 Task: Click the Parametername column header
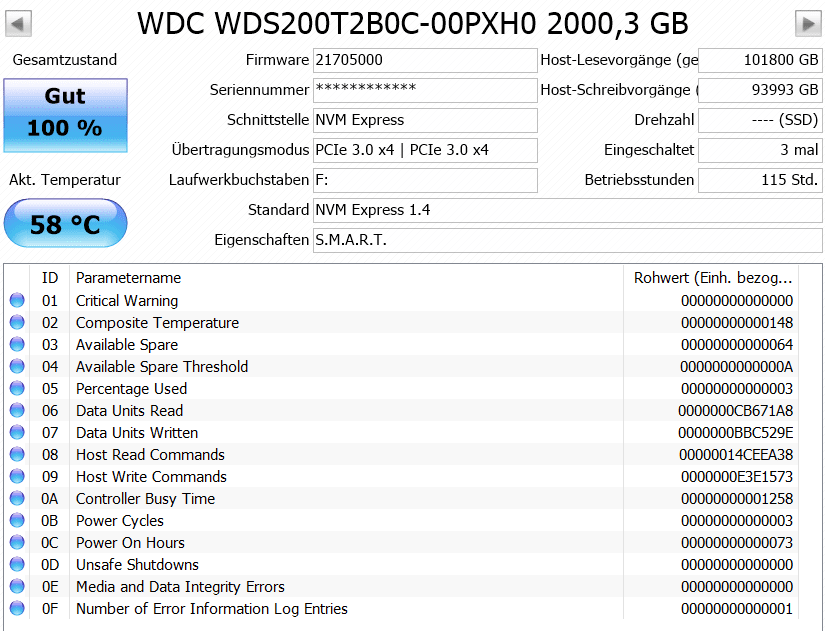[346, 278]
